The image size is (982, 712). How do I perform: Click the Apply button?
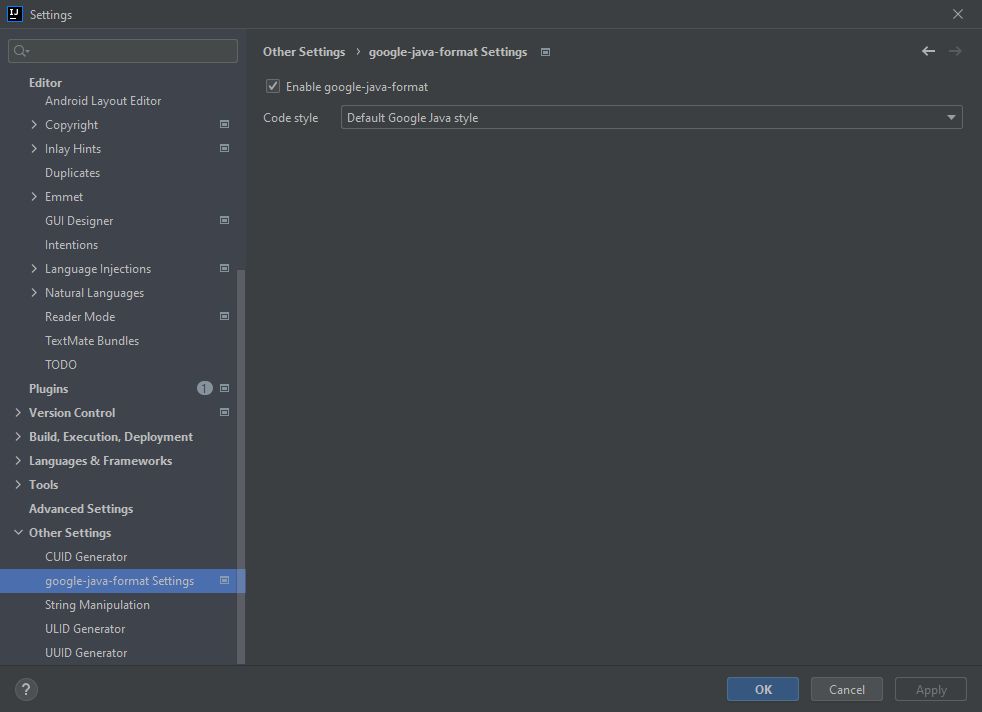pyautogui.click(x=931, y=689)
